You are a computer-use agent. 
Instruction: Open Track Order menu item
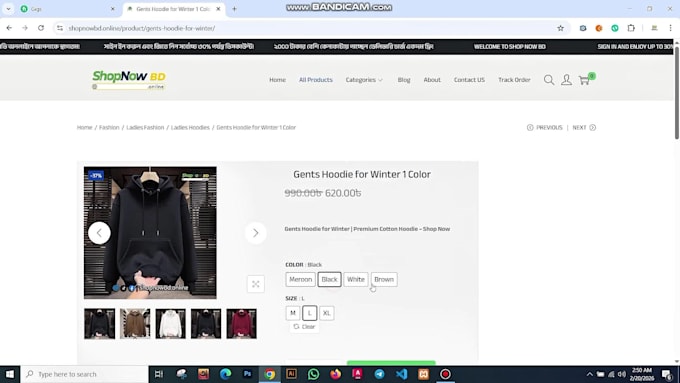(x=514, y=80)
